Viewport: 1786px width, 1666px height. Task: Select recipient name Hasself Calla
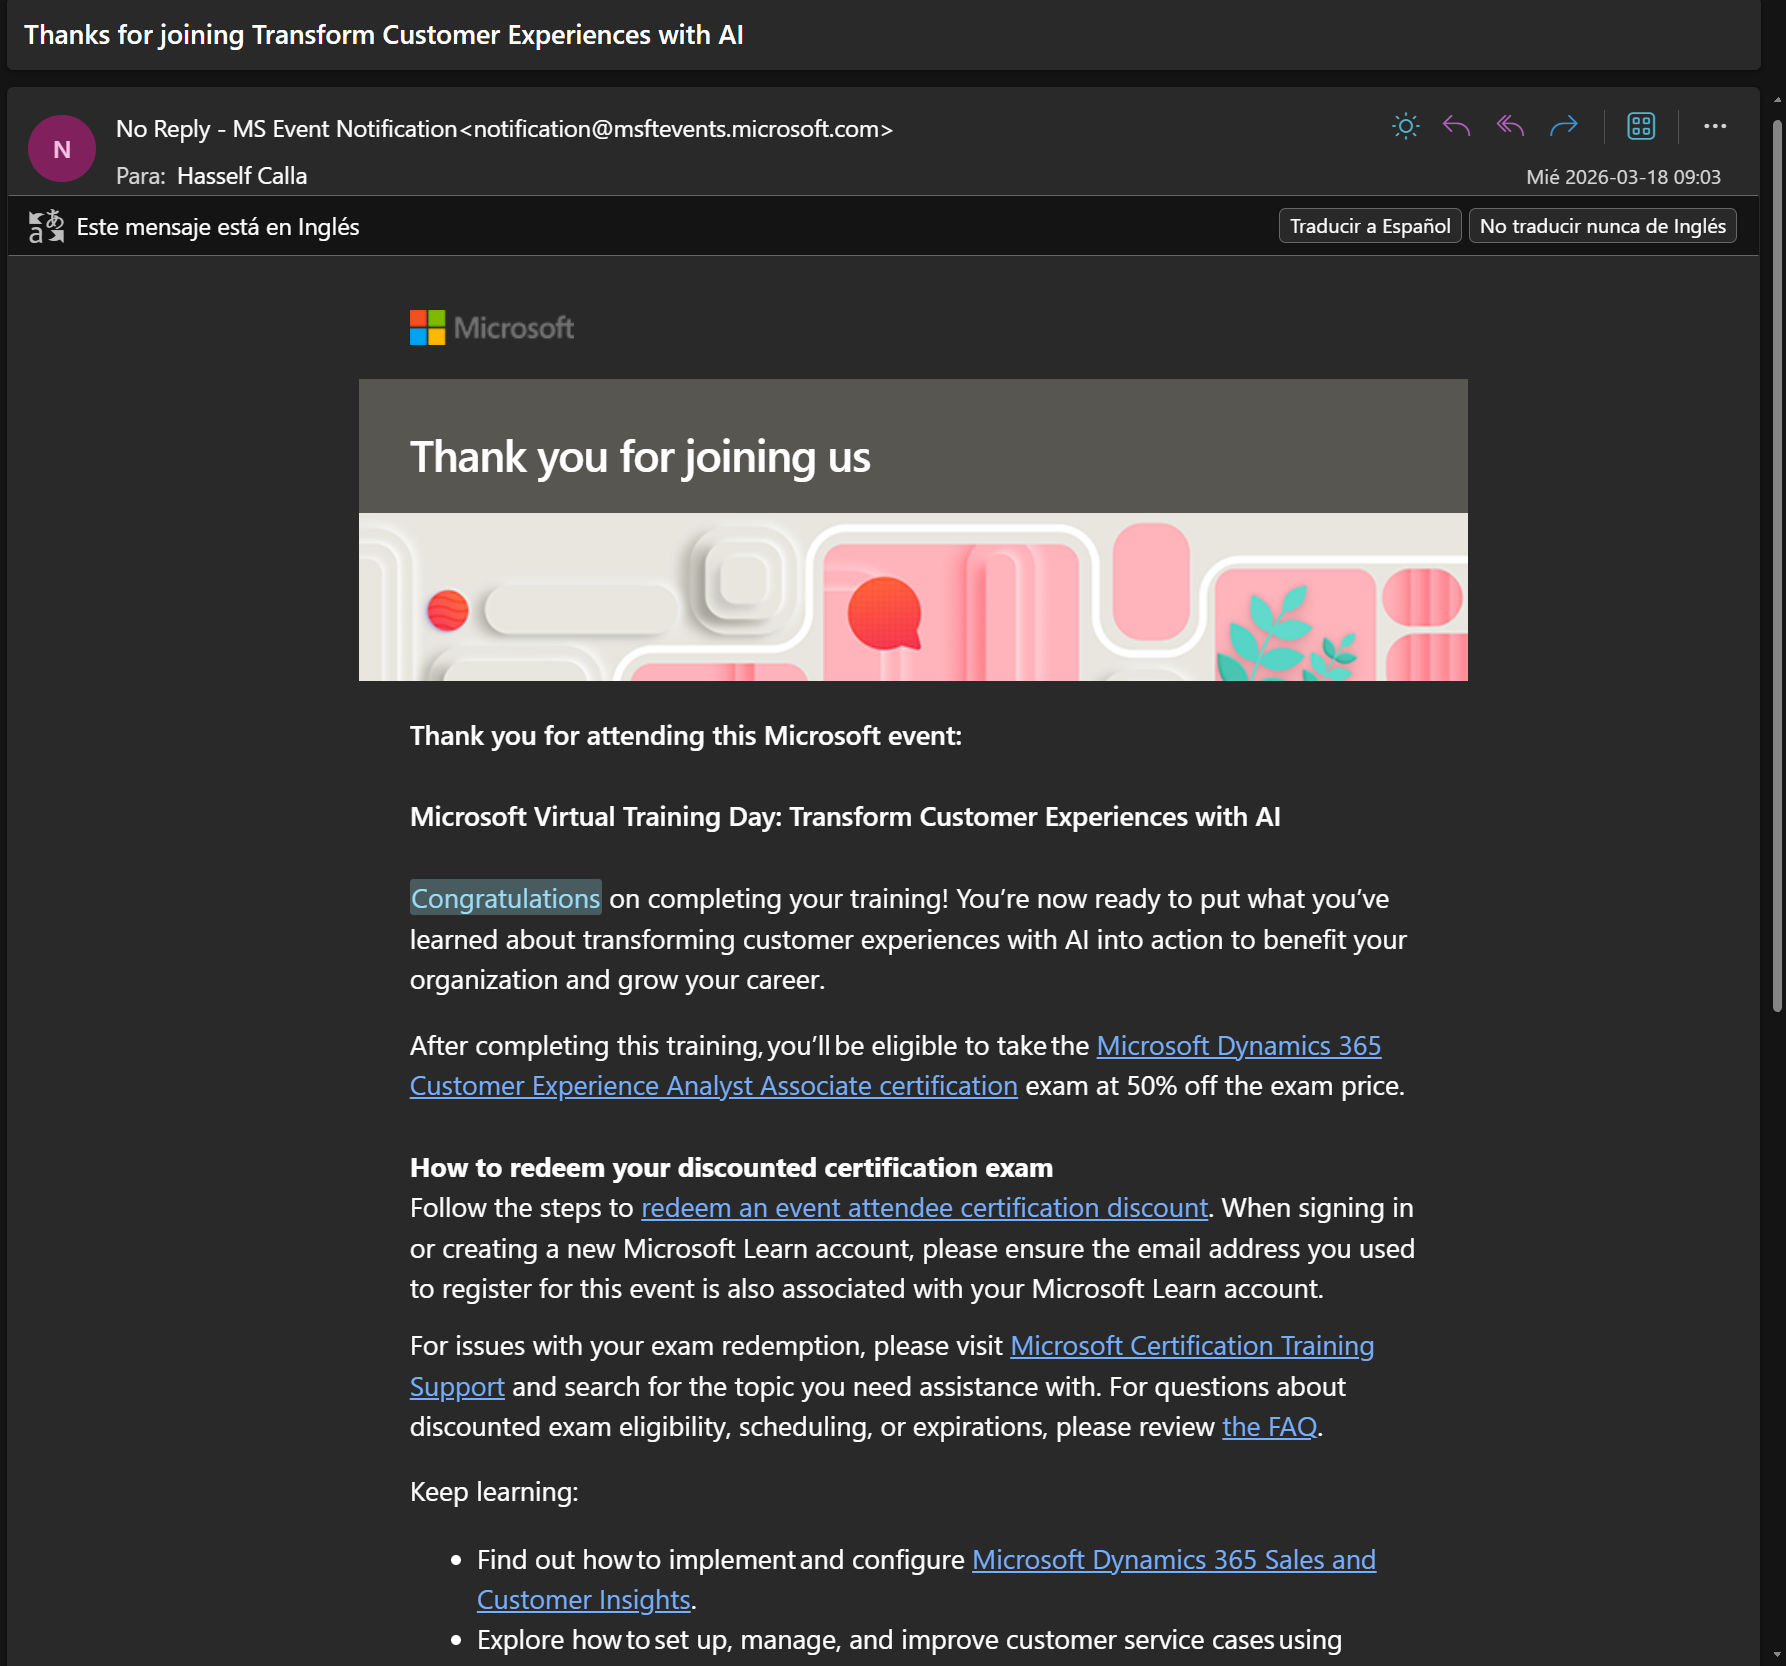point(241,175)
